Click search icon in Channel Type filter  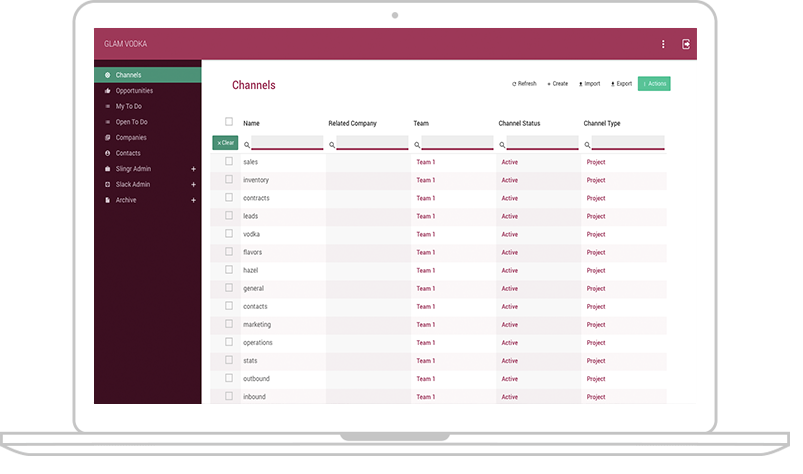pyautogui.click(x=587, y=145)
